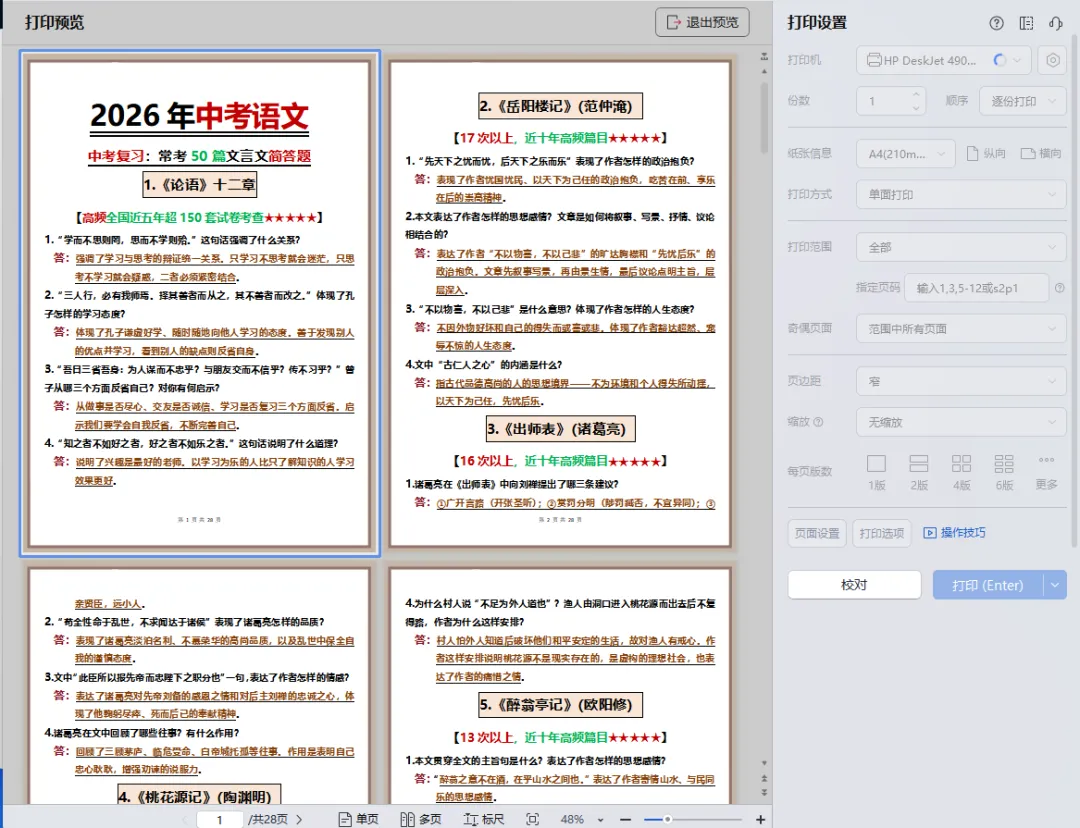This screenshot has width=1080, height=828.
Task: Click the page number input field
Action: tap(220, 818)
